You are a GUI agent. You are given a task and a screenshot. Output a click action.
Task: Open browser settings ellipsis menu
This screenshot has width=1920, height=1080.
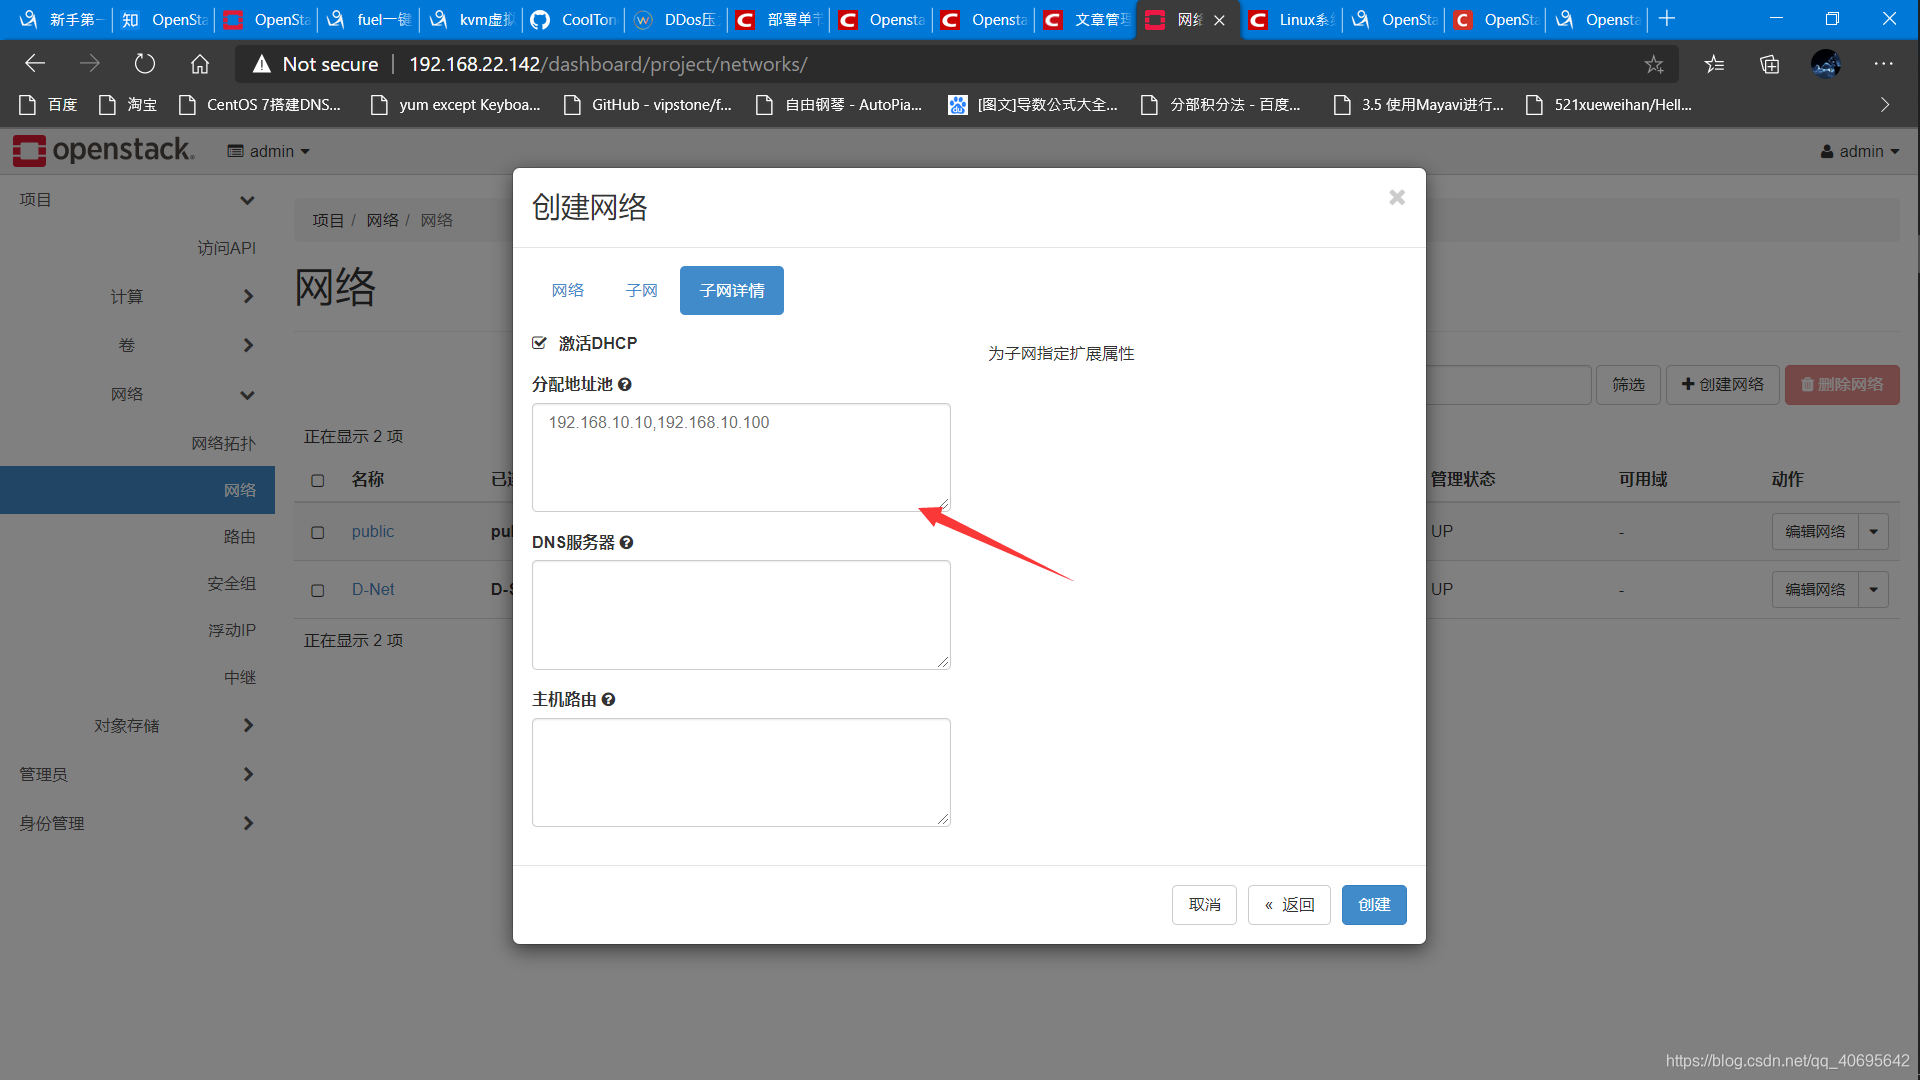point(1884,64)
